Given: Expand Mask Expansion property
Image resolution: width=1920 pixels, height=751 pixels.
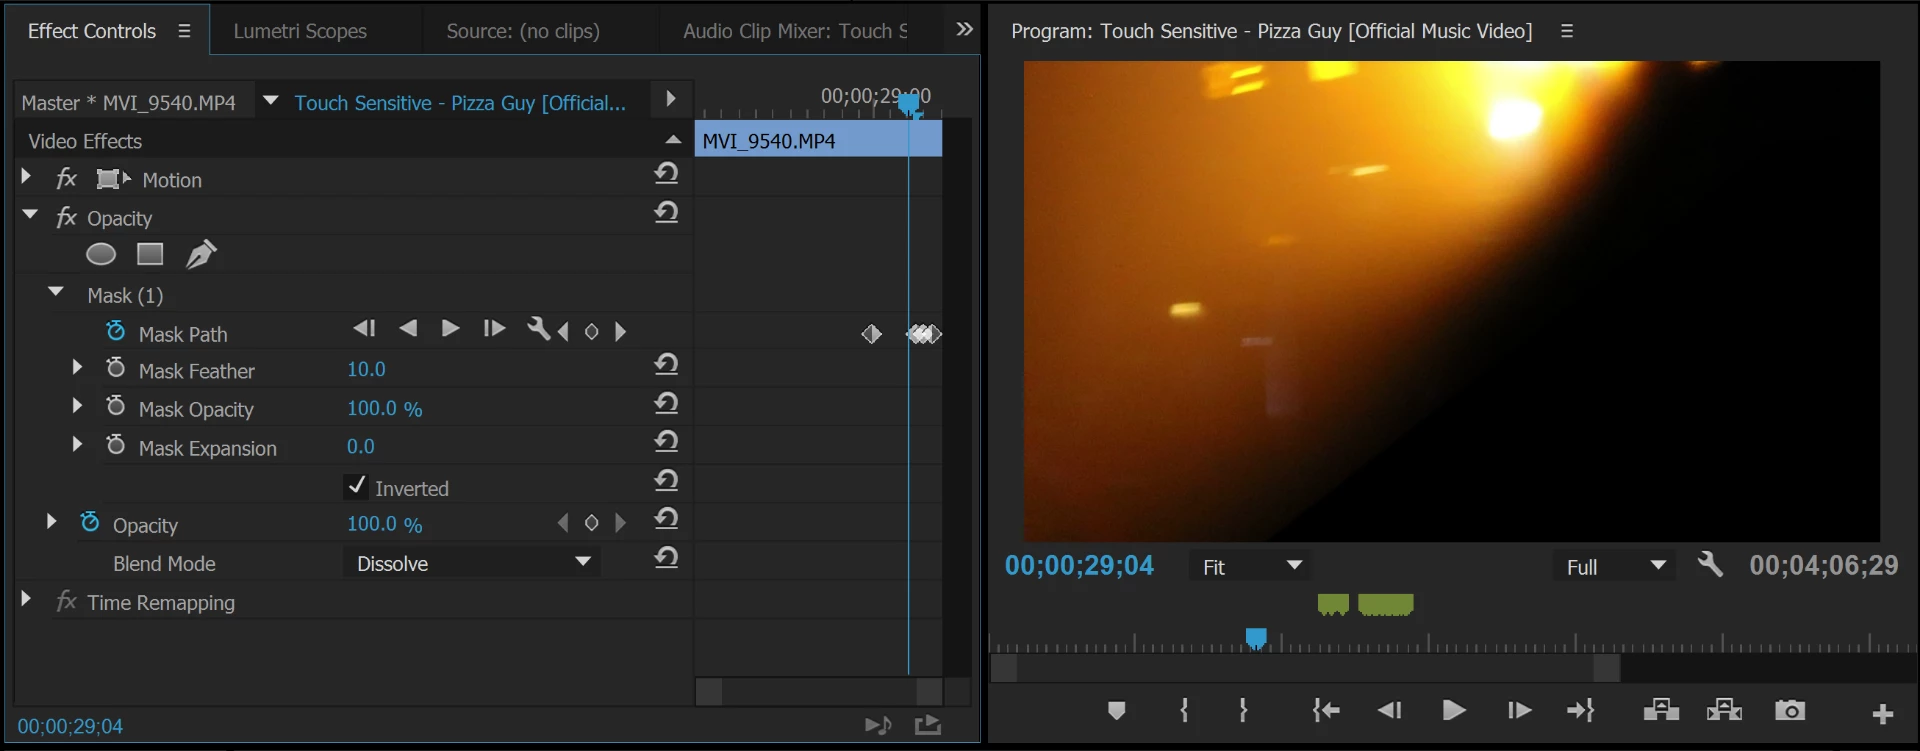Looking at the screenshot, I should (x=77, y=443).
